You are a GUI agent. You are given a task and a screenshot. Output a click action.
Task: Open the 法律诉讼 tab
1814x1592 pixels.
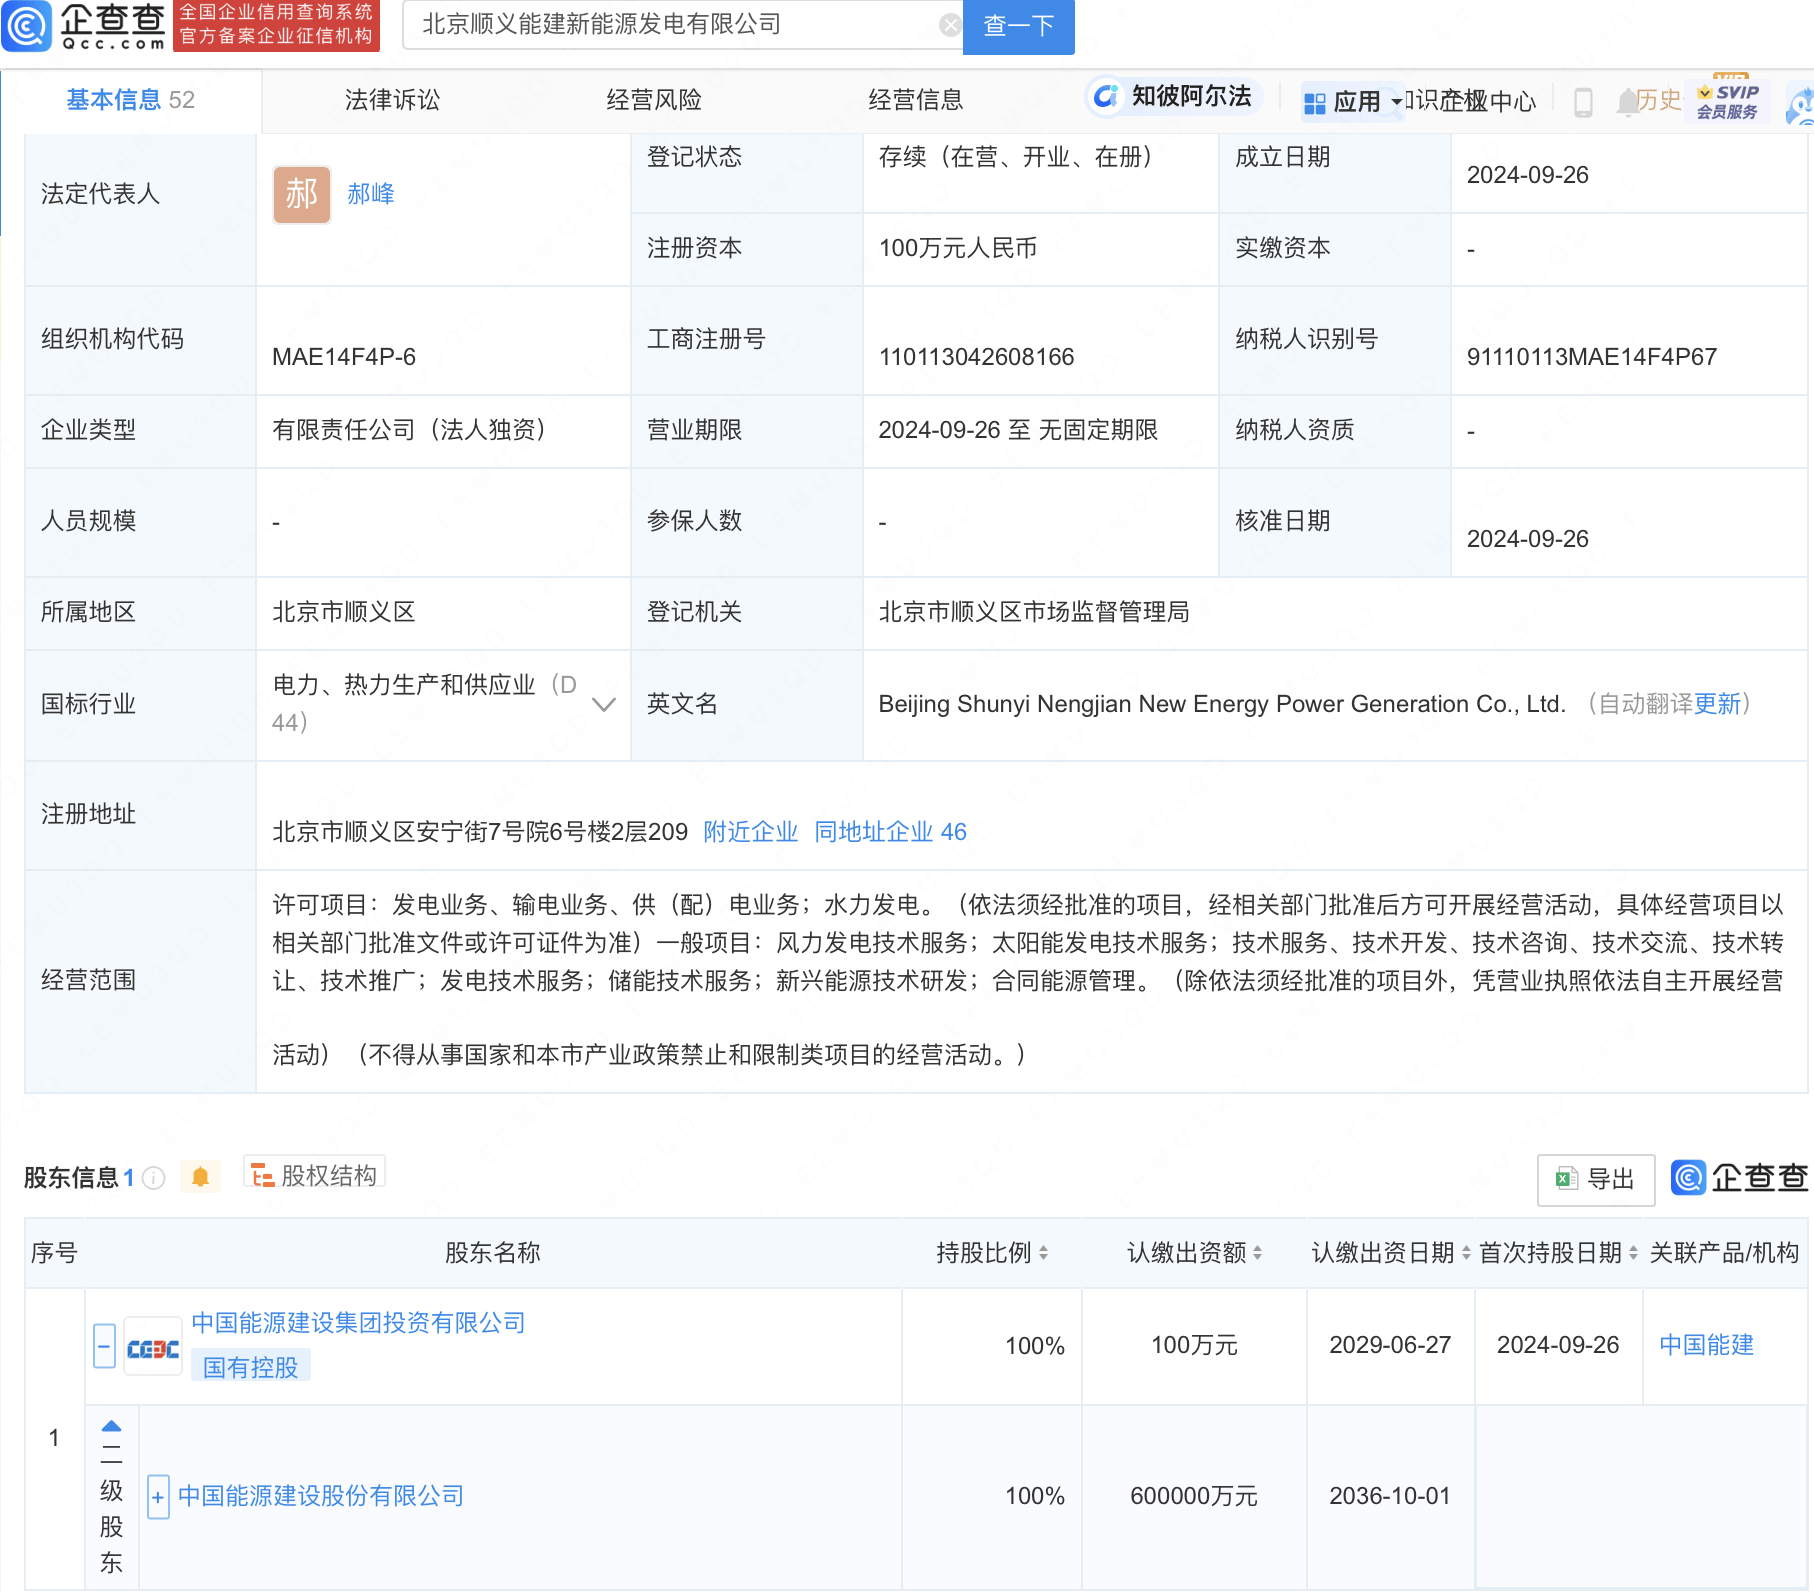click(392, 100)
